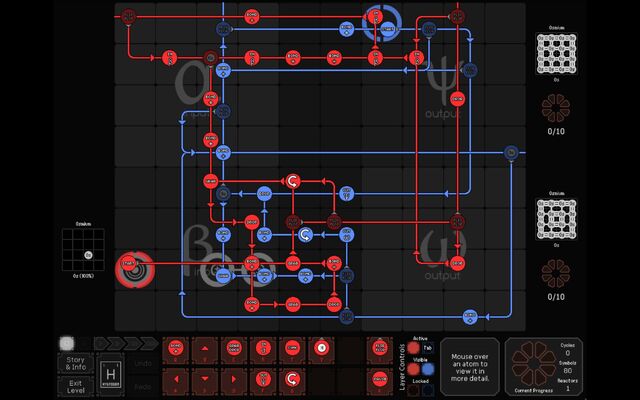
Task: Pick the Fuse target palette tile
Action: click(x=322, y=350)
